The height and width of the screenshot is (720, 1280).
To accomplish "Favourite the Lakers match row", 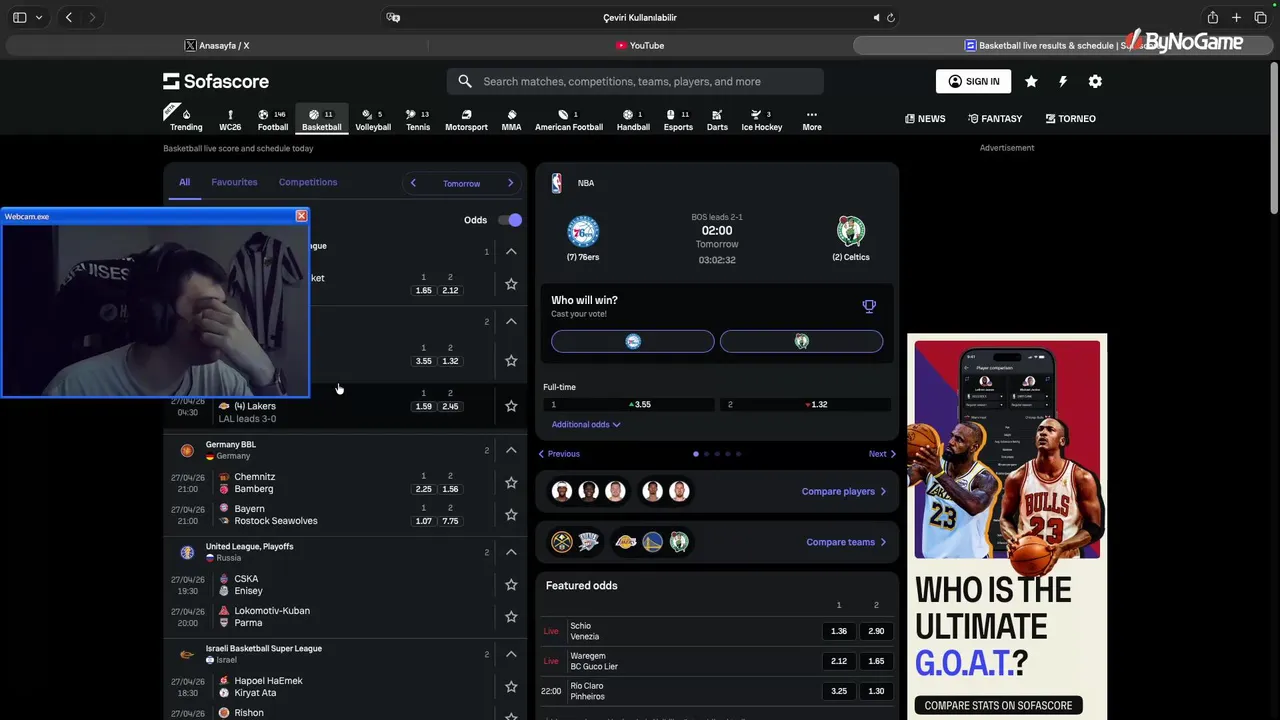I will pos(511,406).
